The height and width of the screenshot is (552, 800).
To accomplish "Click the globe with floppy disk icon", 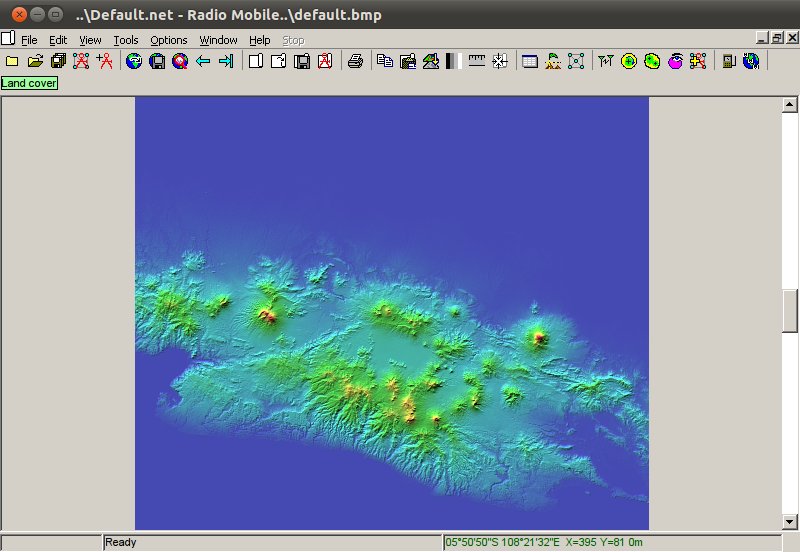I will [x=157, y=62].
